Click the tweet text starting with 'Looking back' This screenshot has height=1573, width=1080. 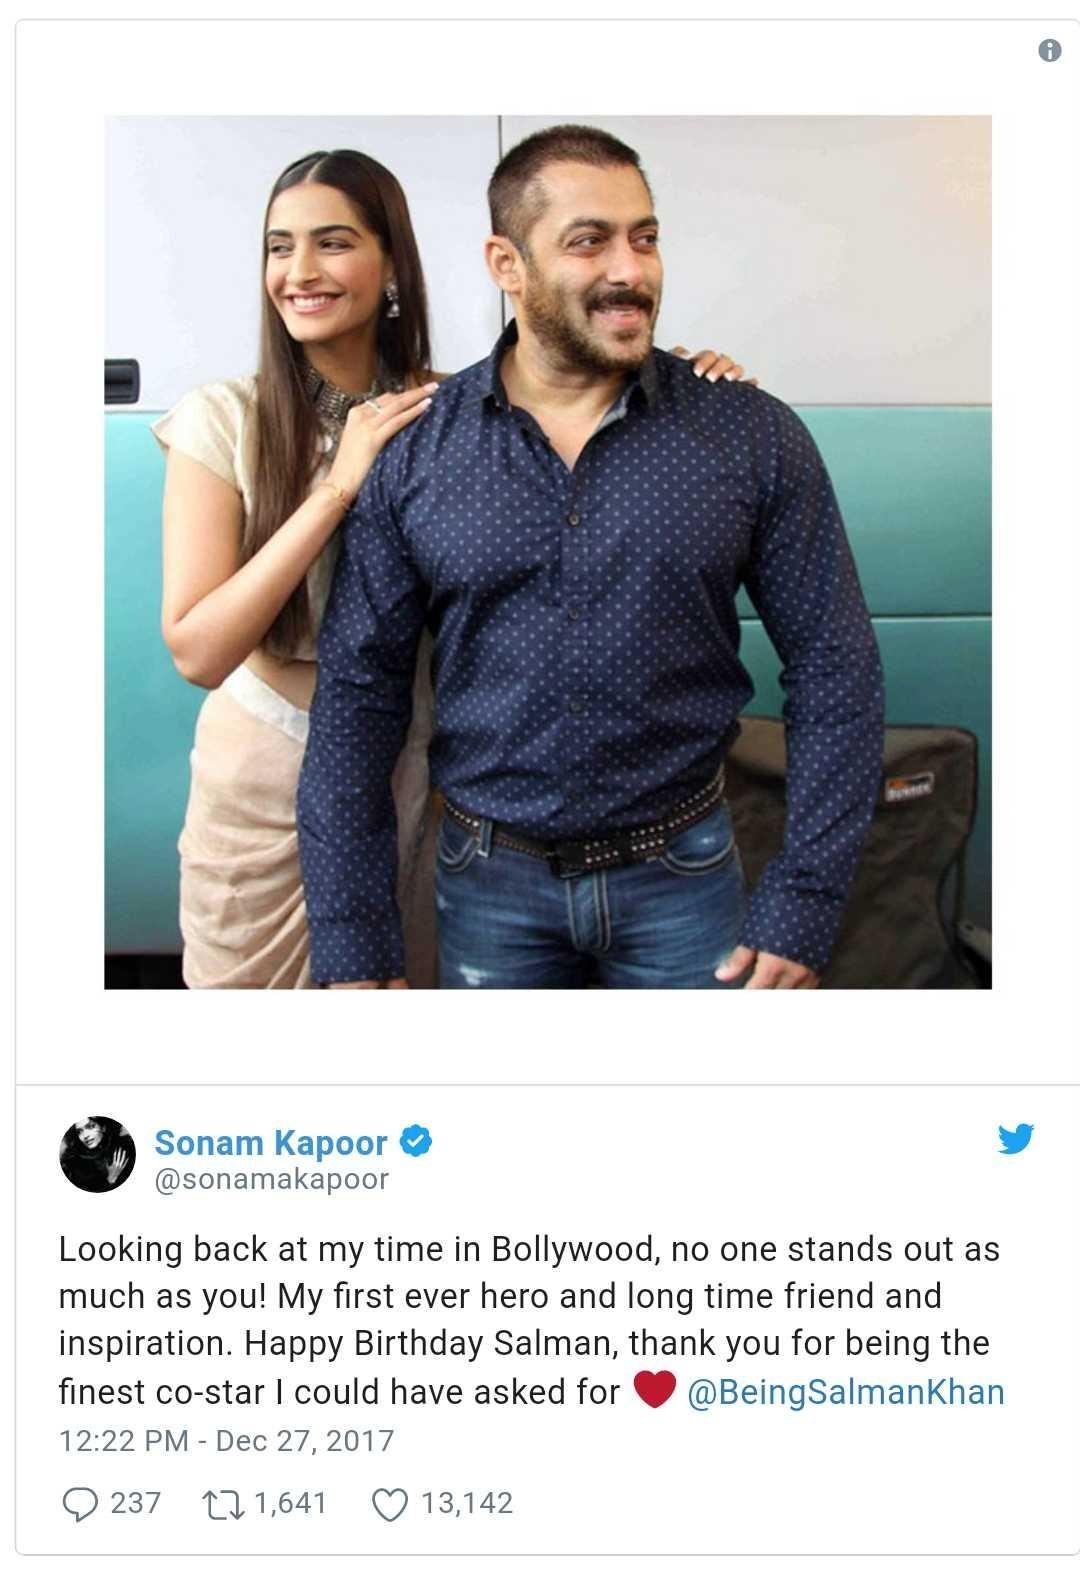pos(531,1320)
